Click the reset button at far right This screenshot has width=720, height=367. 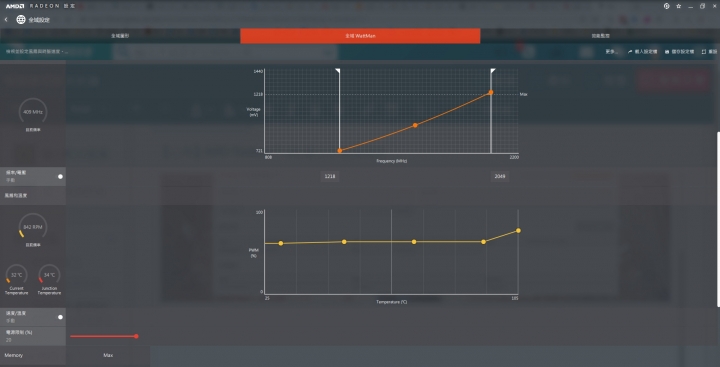coord(709,52)
